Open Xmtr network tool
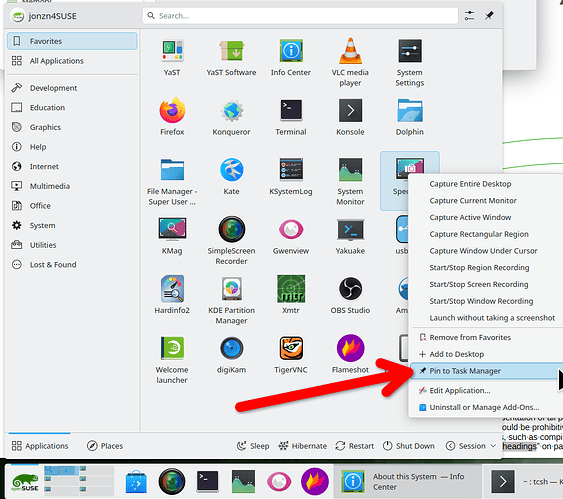The height and width of the screenshot is (499, 563). point(291,295)
